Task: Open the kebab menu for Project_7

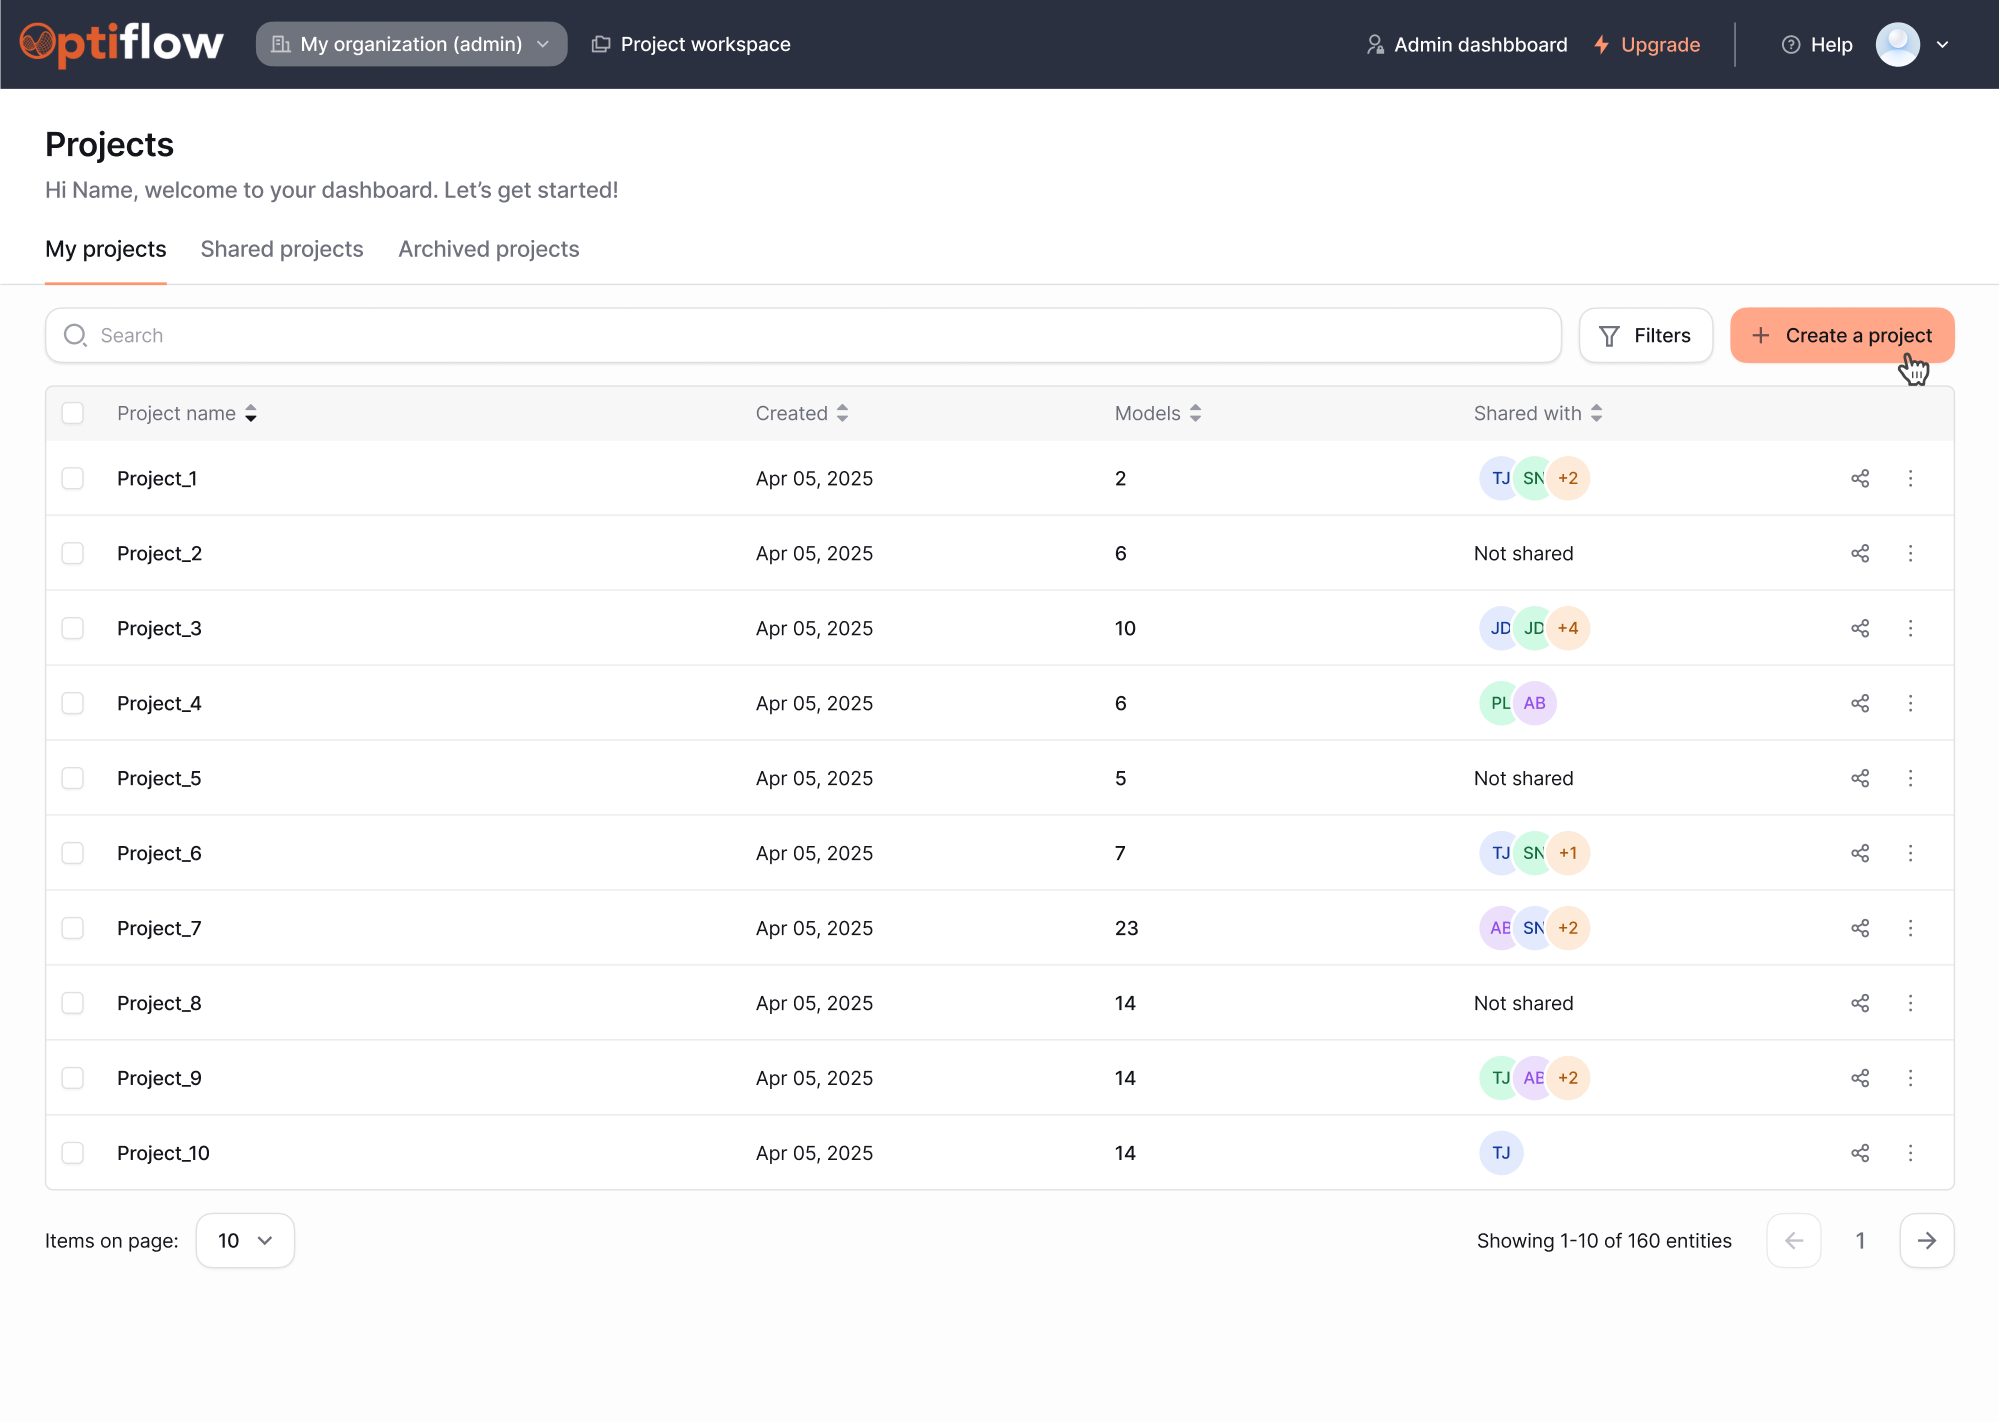Action: (x=1911, y=928)
